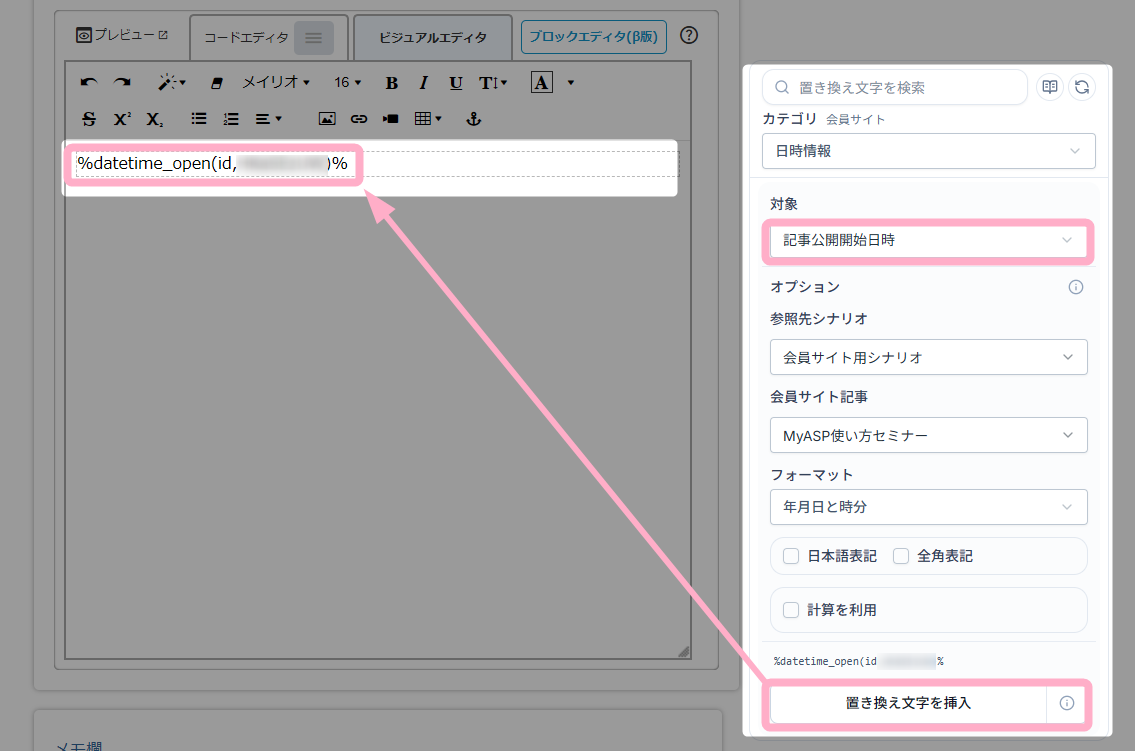Open the editor help question mark
The image size is (1135, 751).
click(x=689, y=35)
